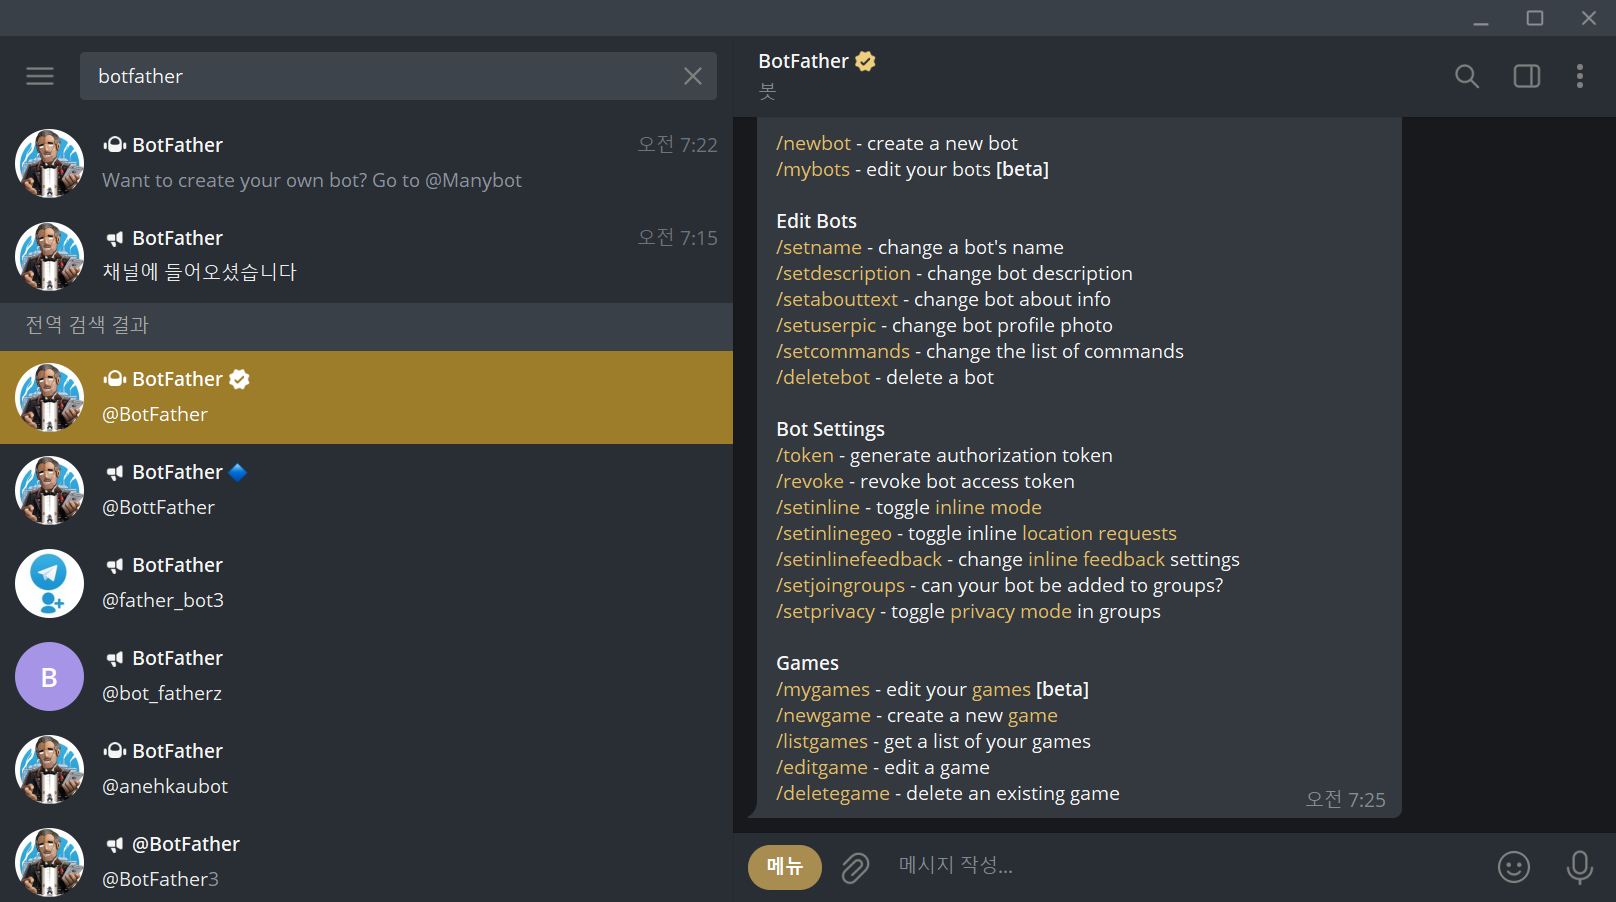The width and height of the screenshot is (1616, 902).
Task: Click the /newgame command link
Action: click(823, 715)
